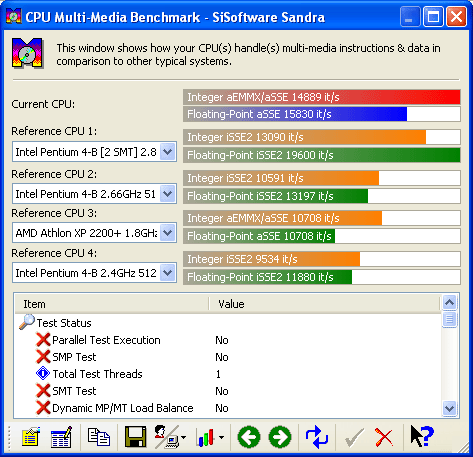Select the Total Test Threads item

click(97, 374)
